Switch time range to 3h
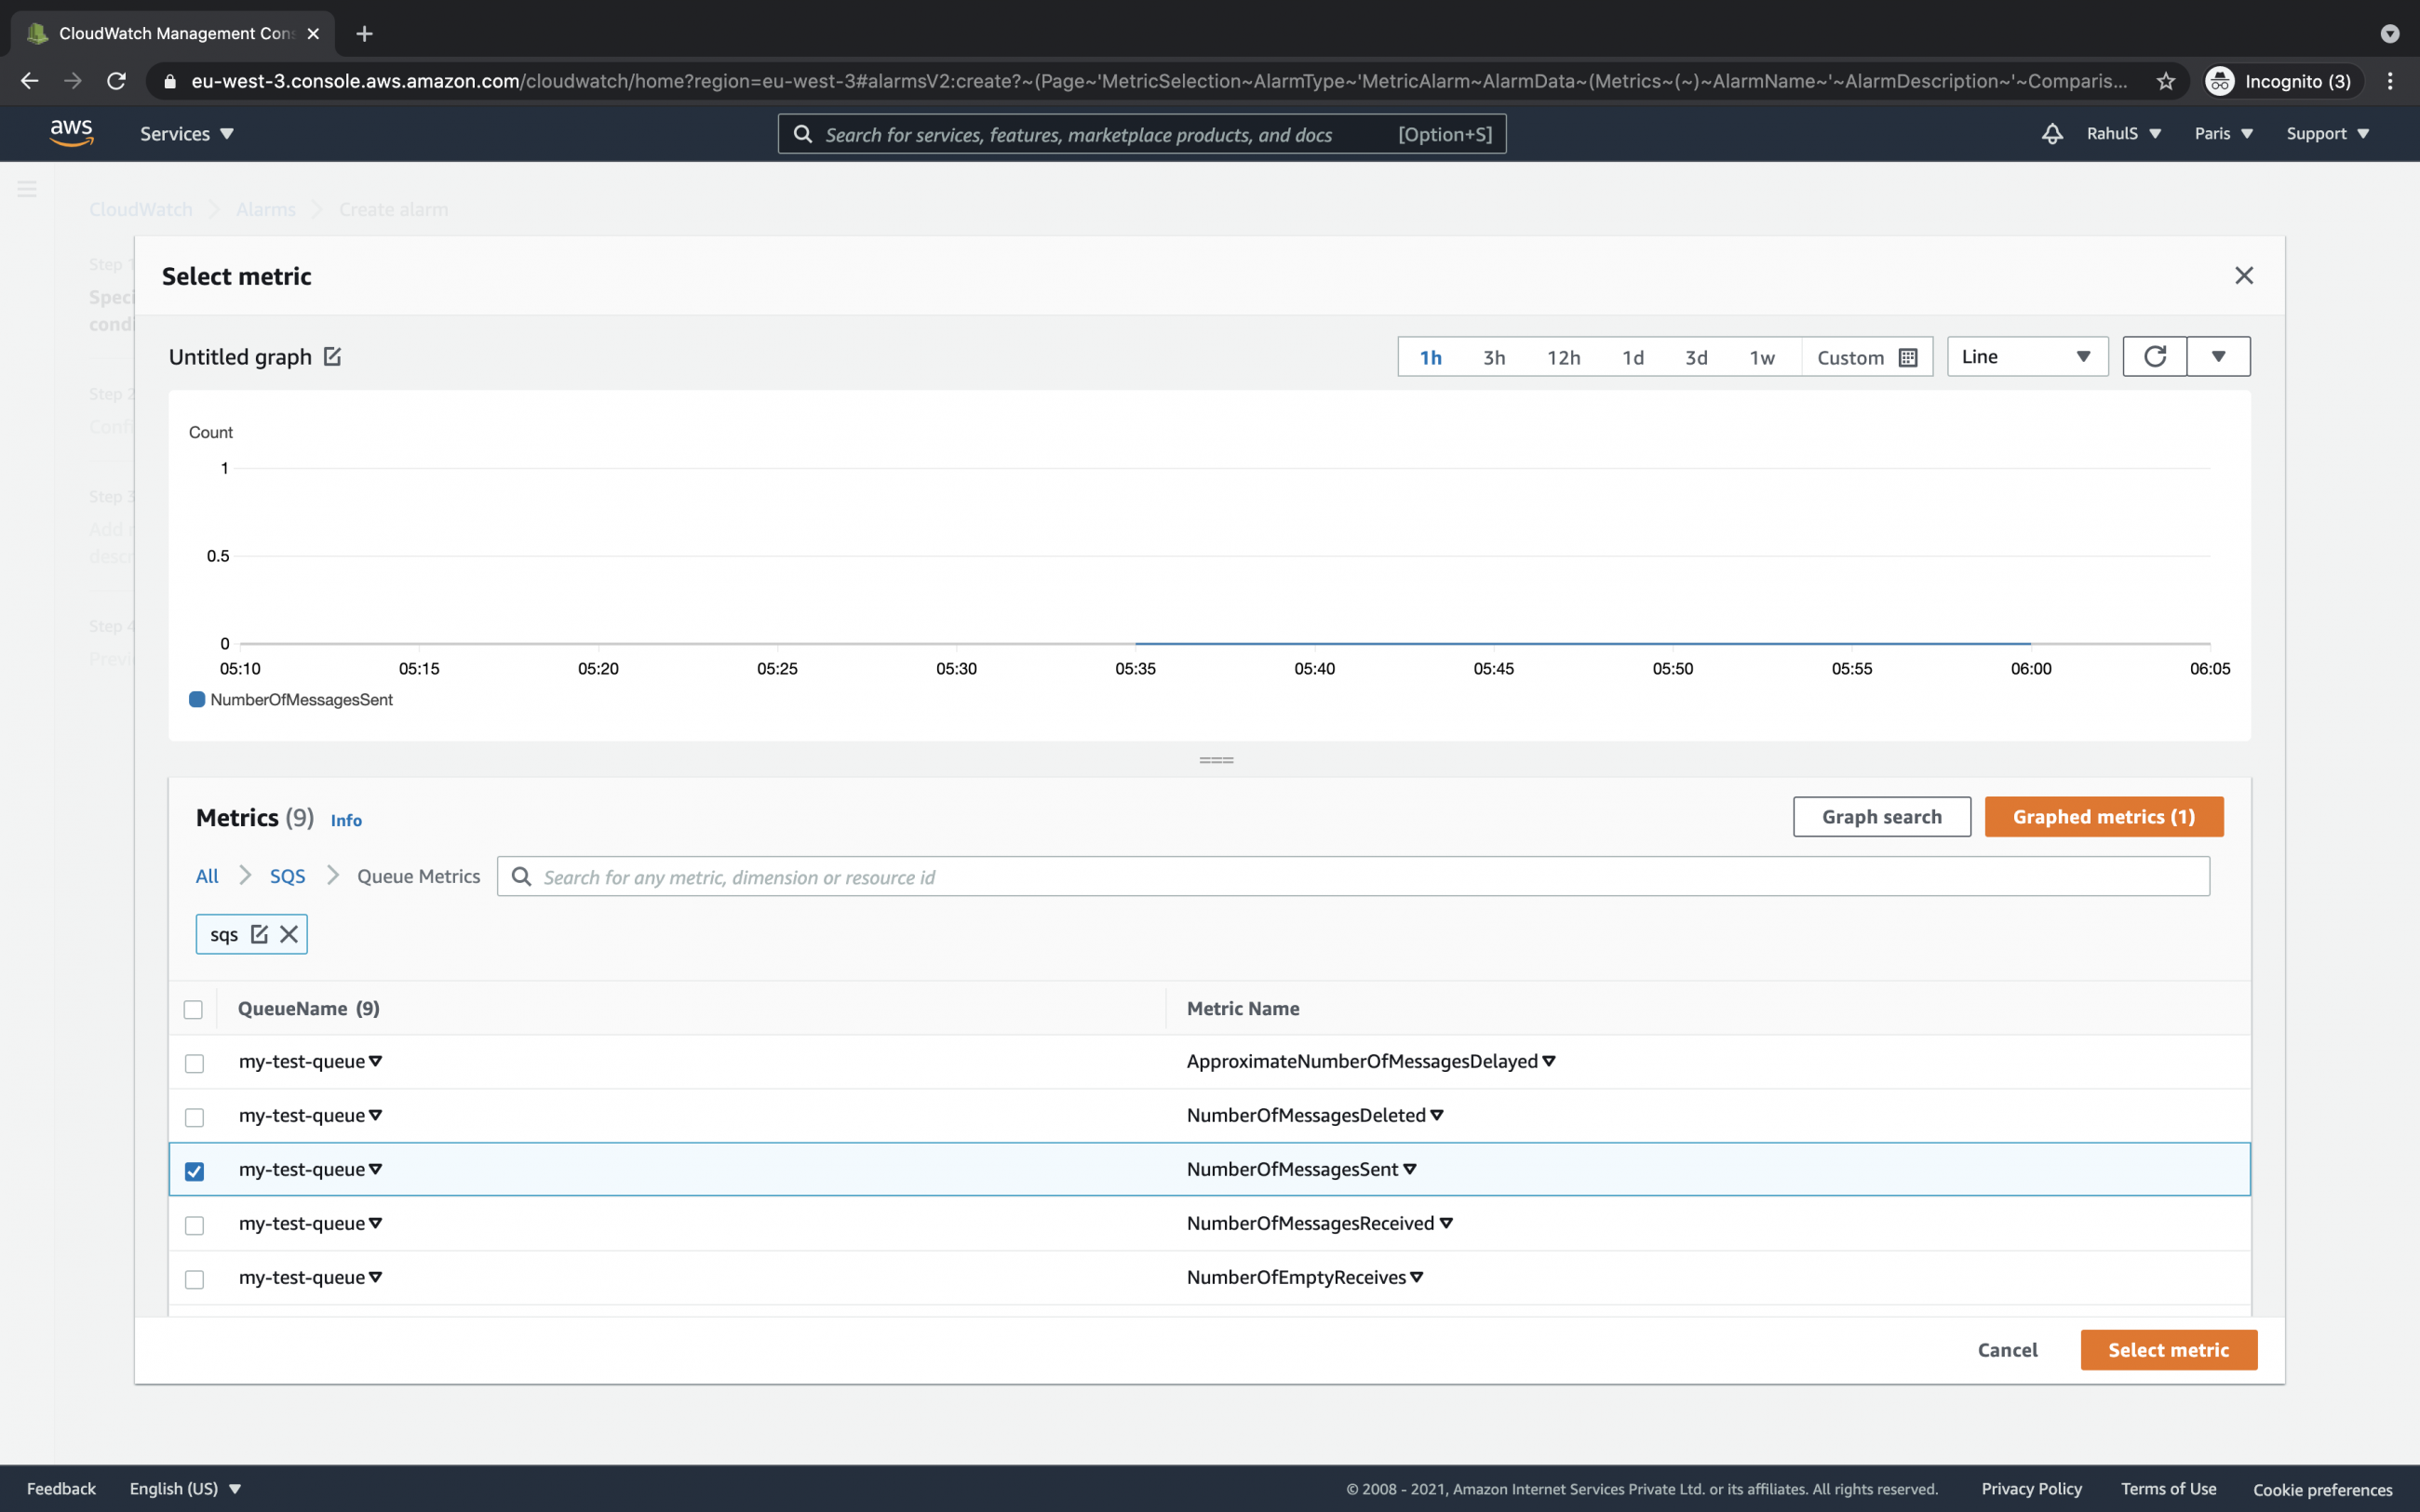Viewport: 2420px width, 1512px height. [x=1494, y=358]
